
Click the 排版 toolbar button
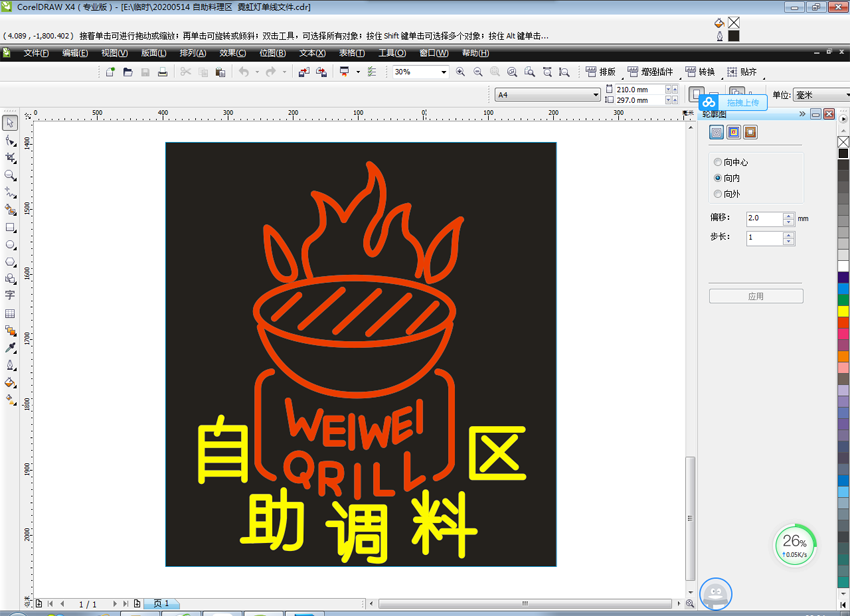click(x=601, y=72)
